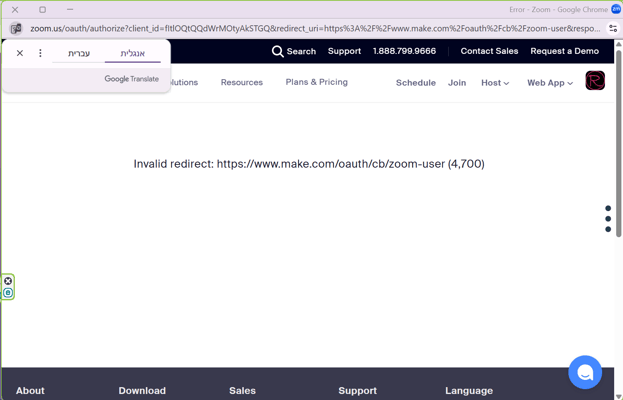This screenshot has width=623, height=400.
Task: Minimize the Chrome window
Action: 70,9
